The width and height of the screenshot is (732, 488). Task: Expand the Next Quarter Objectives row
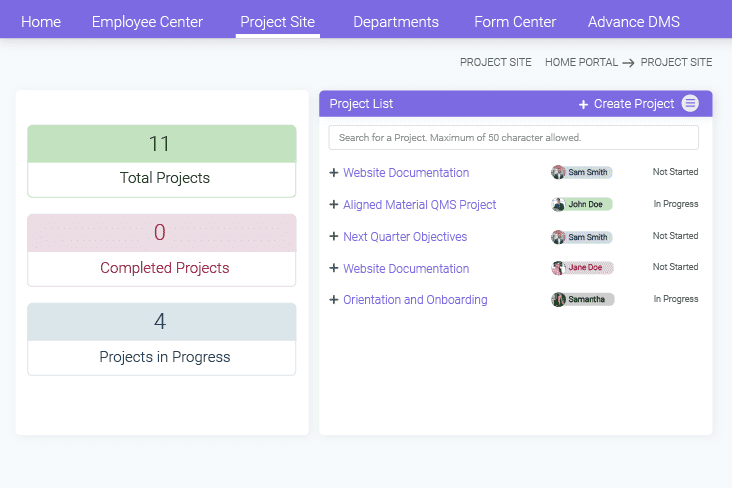click(x=334, y=237)
